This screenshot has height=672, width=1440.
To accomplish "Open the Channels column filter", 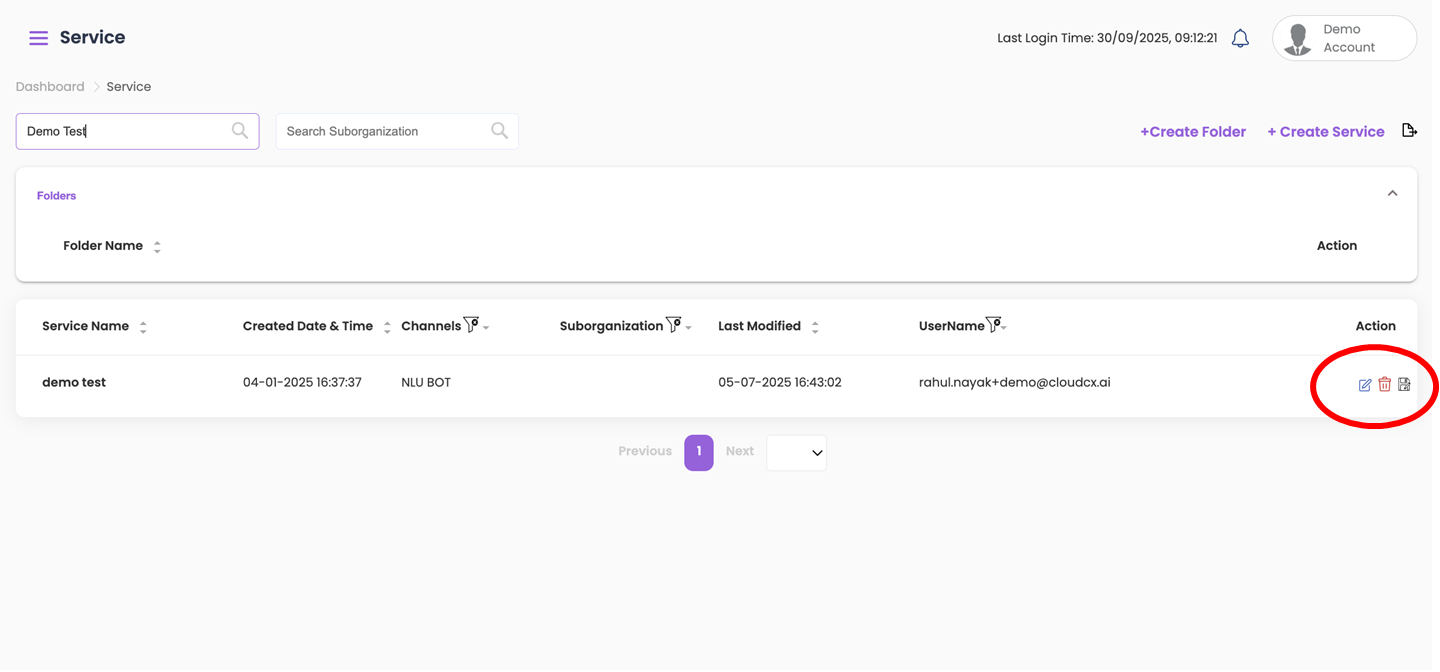I will [472, 325].
